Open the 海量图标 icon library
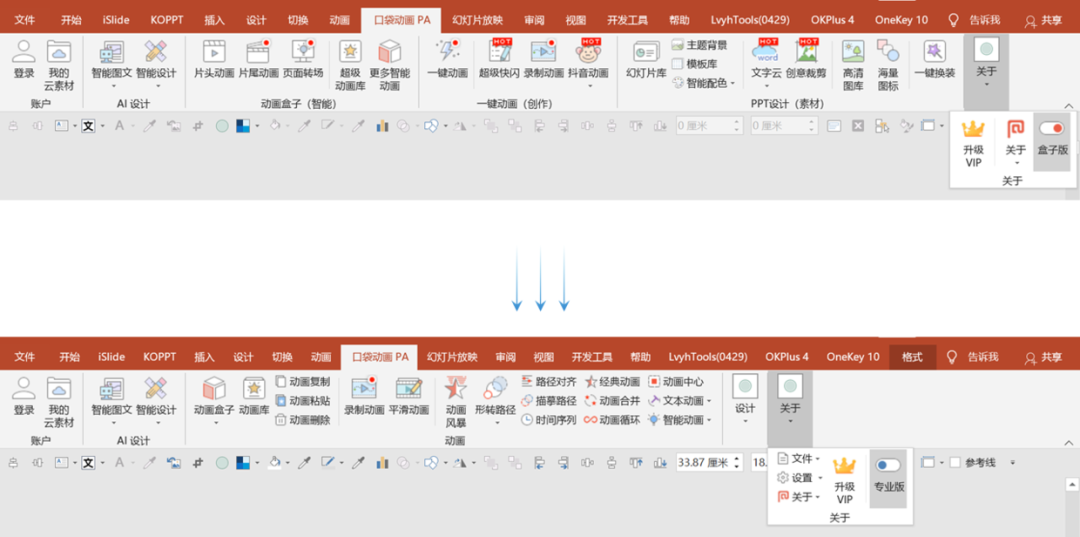The height and width of the screenshot is (537, 1080). 888,66
